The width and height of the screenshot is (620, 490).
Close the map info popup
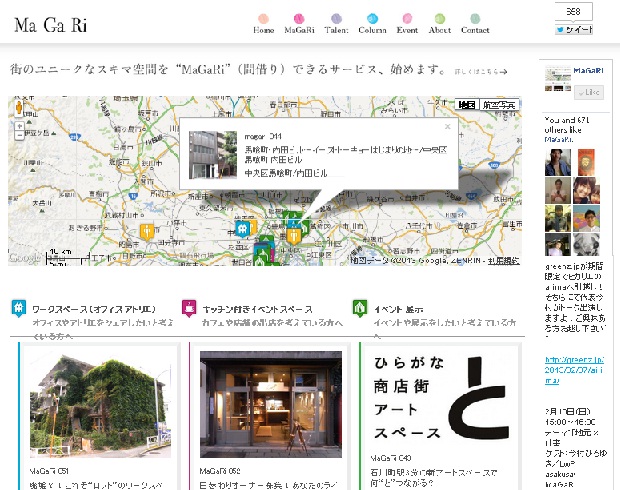(448, 127)
